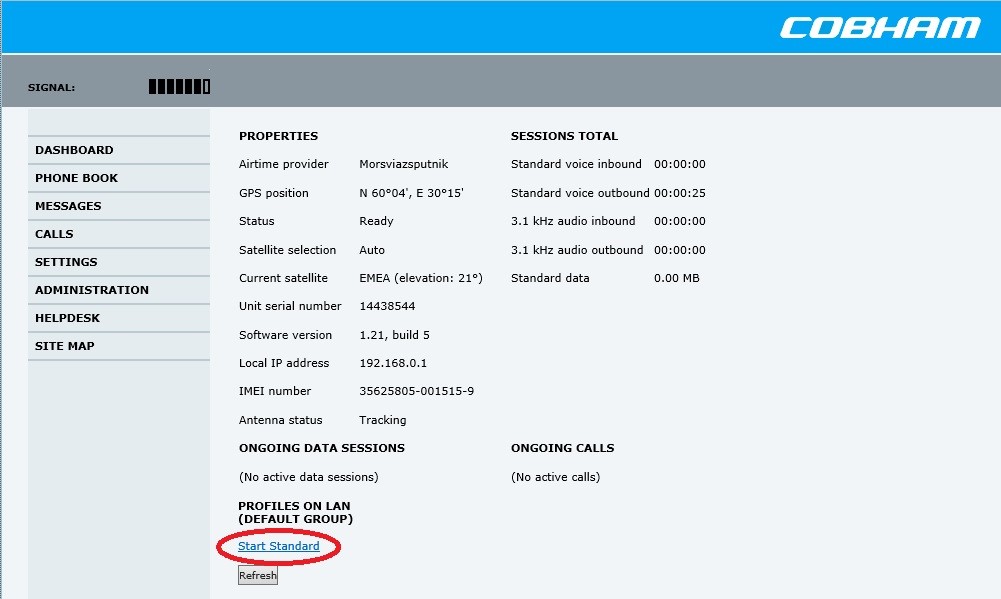Image resolution: width=1001 pixels, height=599 pixels.
Task: Open the Dashboard menu item
Action: point(74,150)
